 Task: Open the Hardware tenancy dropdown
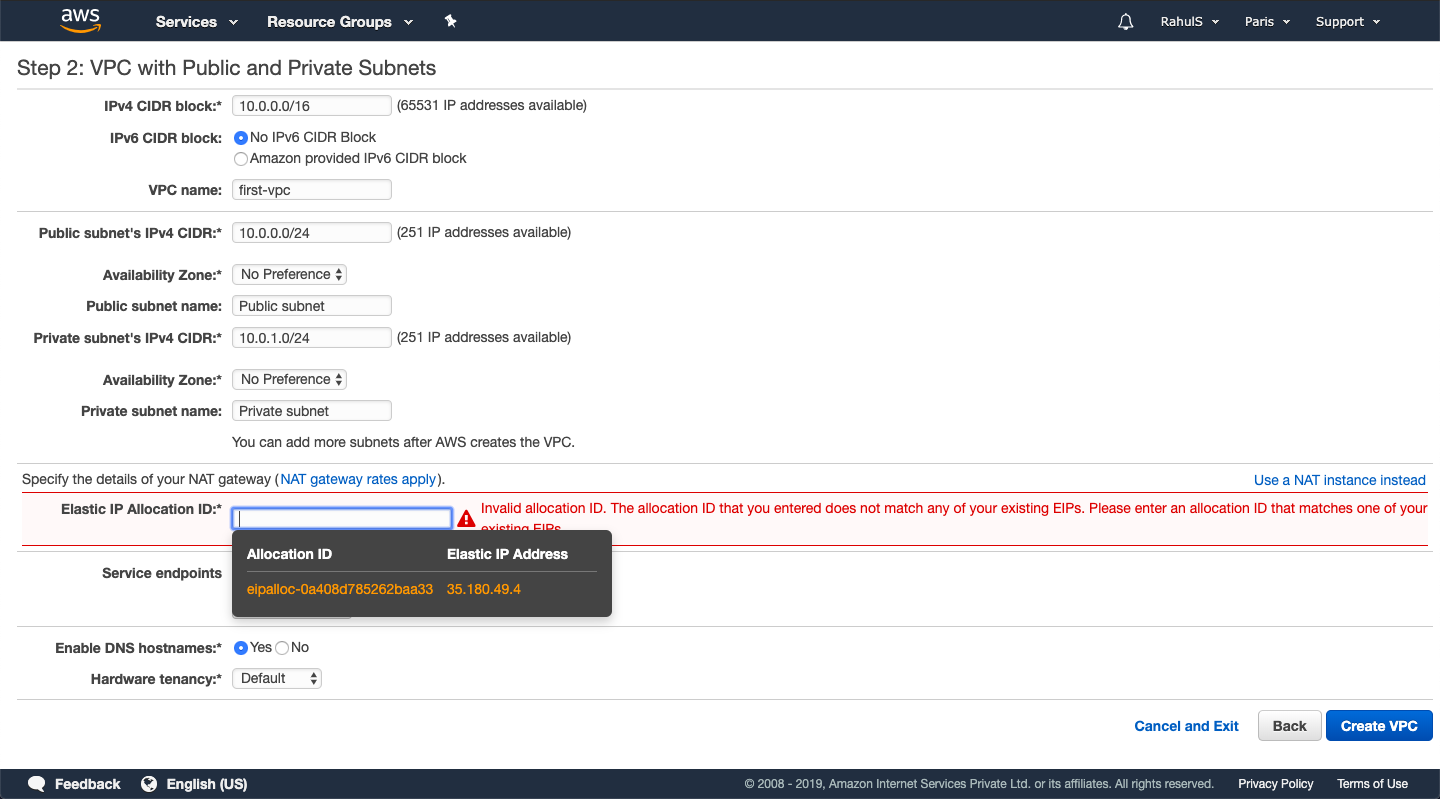[276, 678]
